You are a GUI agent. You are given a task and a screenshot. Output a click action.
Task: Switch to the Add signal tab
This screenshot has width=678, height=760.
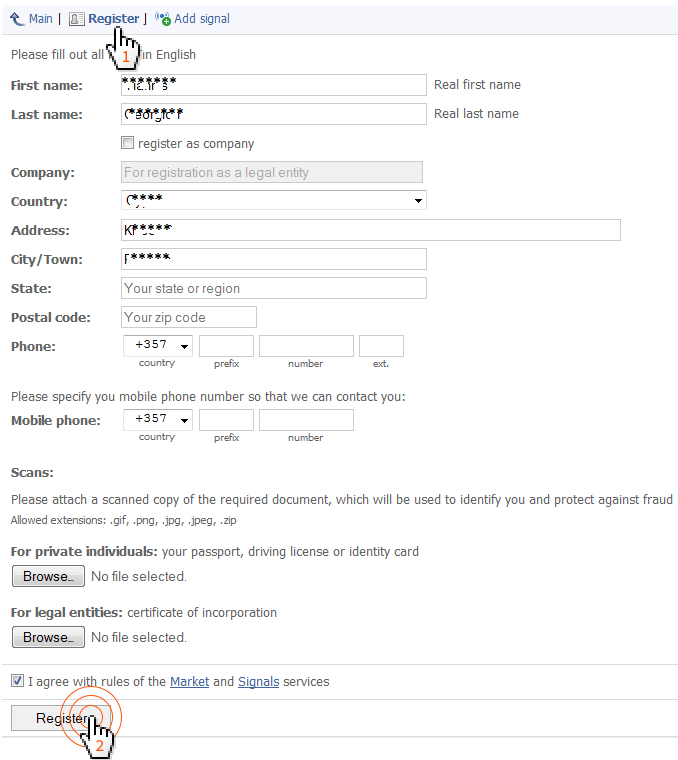click(201, 19)
